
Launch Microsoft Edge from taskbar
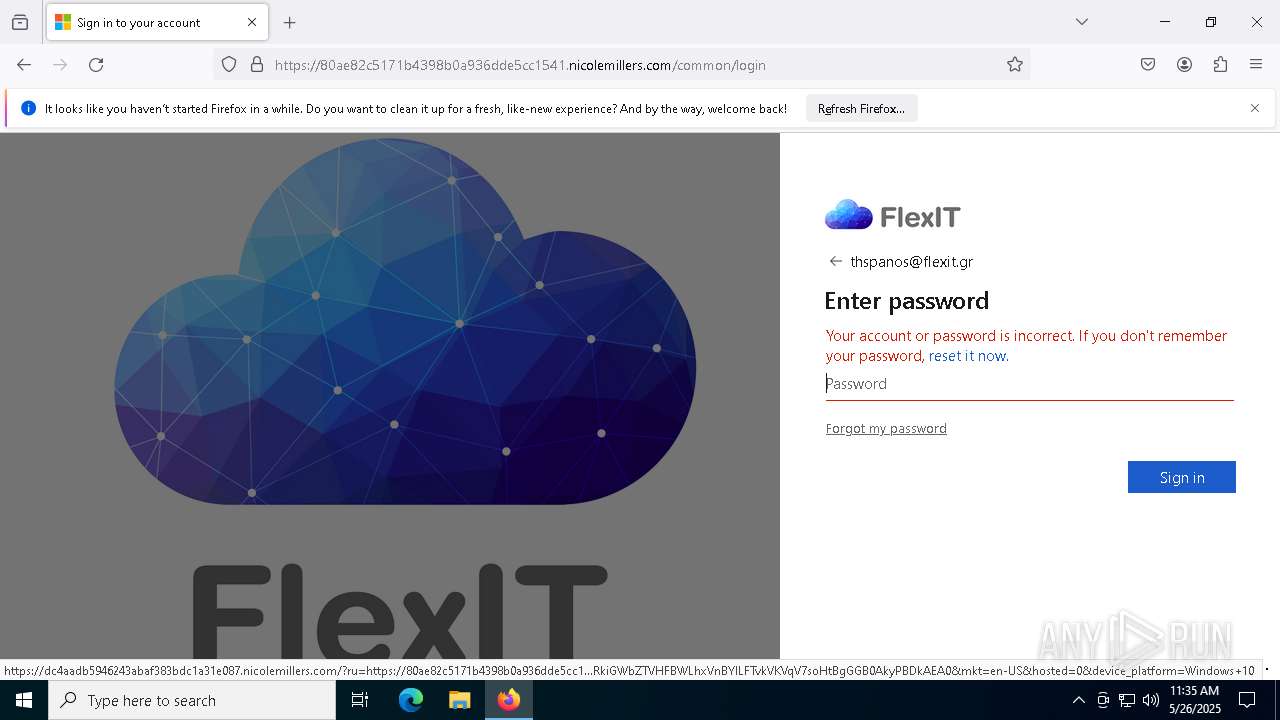click(x=411, y=700)
